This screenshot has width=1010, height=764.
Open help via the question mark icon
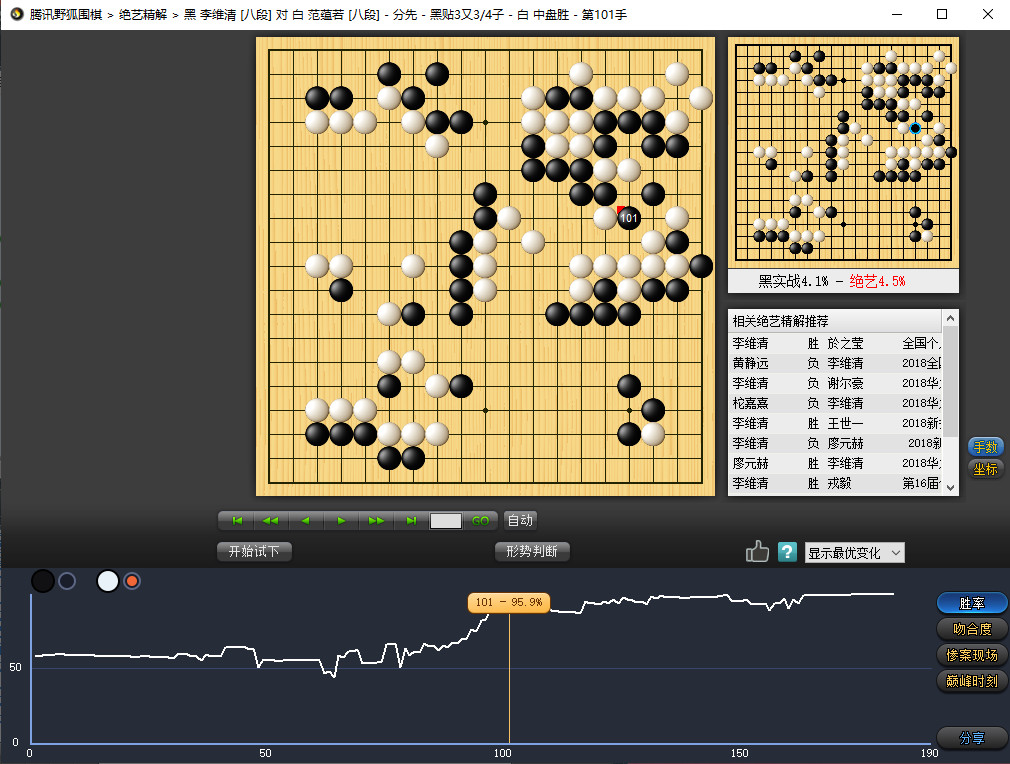[787, 552]
